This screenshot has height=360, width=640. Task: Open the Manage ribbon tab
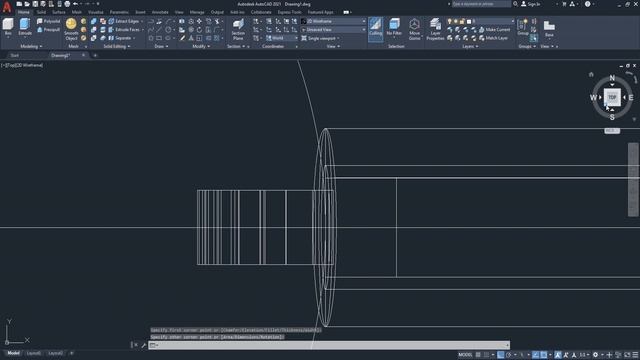click(x=197, y=12)
